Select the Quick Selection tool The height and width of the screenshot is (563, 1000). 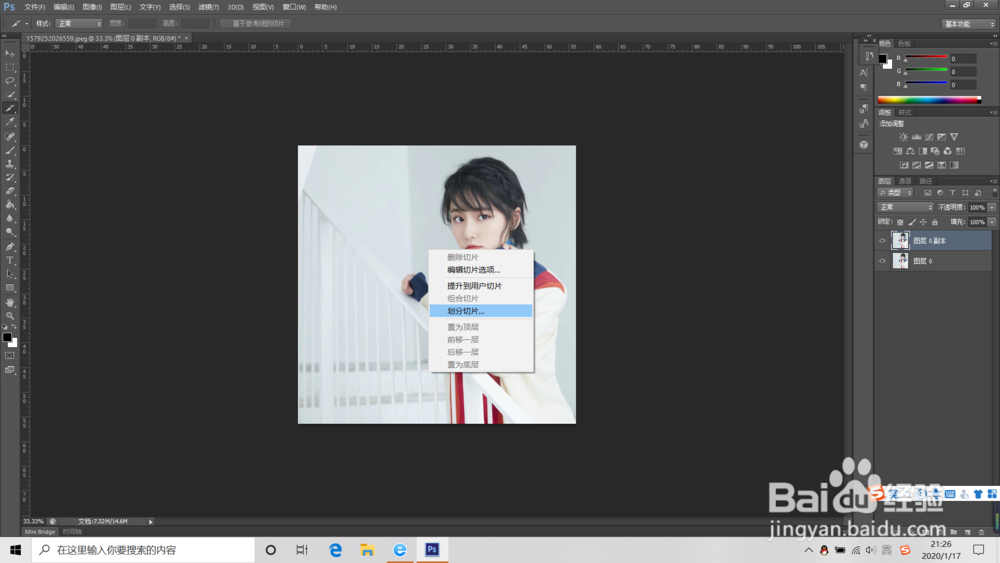click(x=10, y=95)
